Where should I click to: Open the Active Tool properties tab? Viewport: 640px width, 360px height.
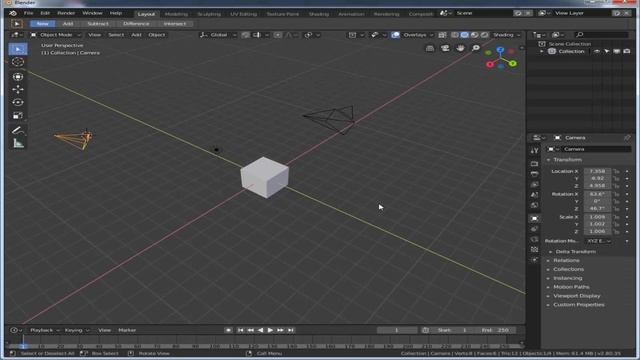coord(534,151)
